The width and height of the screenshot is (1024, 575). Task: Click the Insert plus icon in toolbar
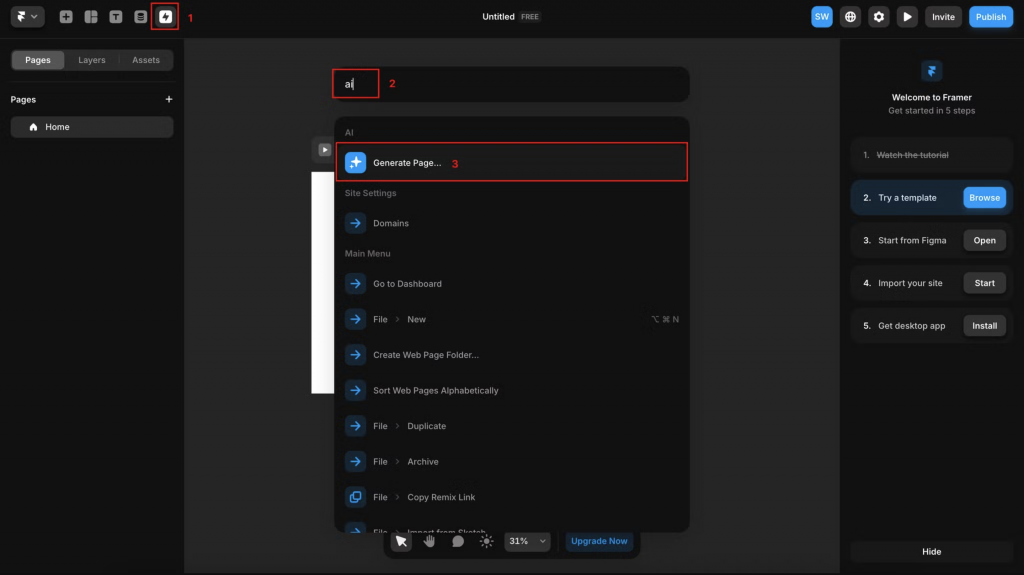click(x=66, y=17)
